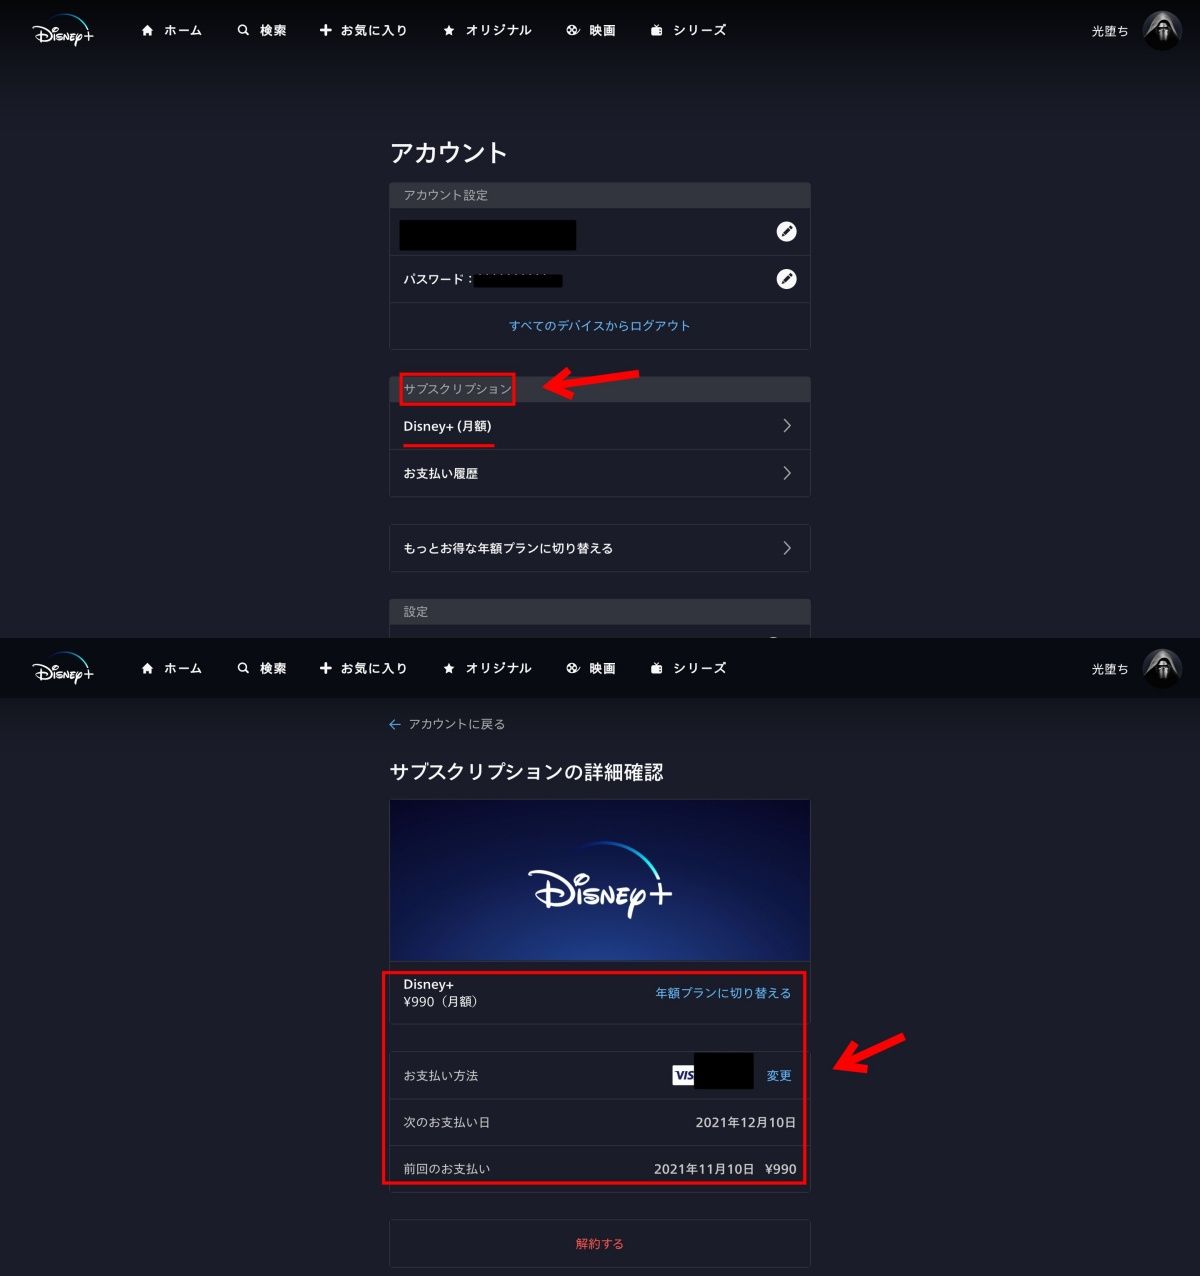Viewport: 1200px width, 1276px height.
Task: Click the 前回のお支払い label
Action: coord(447,1169)
